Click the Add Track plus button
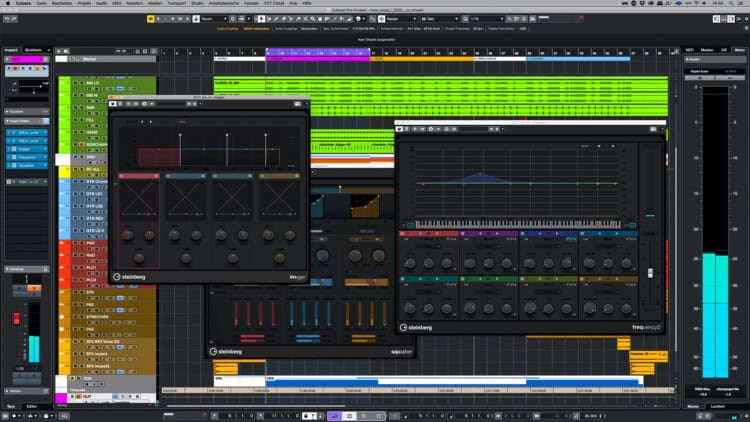 click(x=59, y=51)
